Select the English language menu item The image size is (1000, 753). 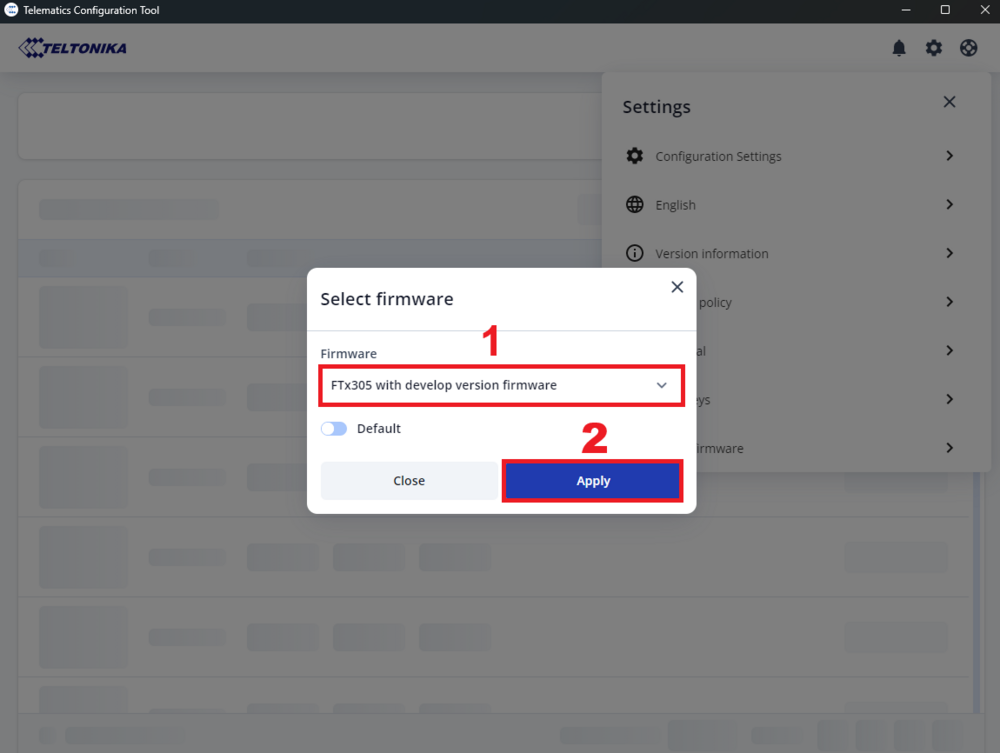coord(675,205)
